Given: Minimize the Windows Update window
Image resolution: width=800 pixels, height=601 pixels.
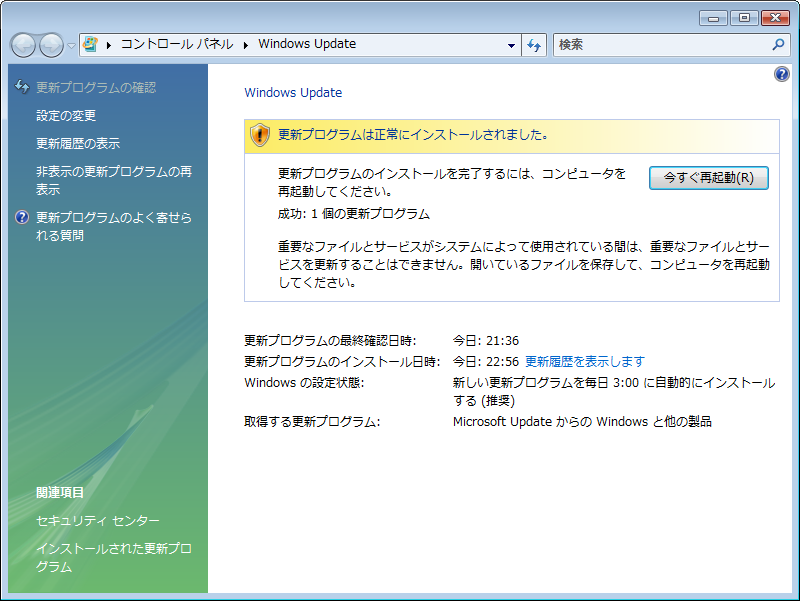Looking at the screenshot, I should point(713,18).
